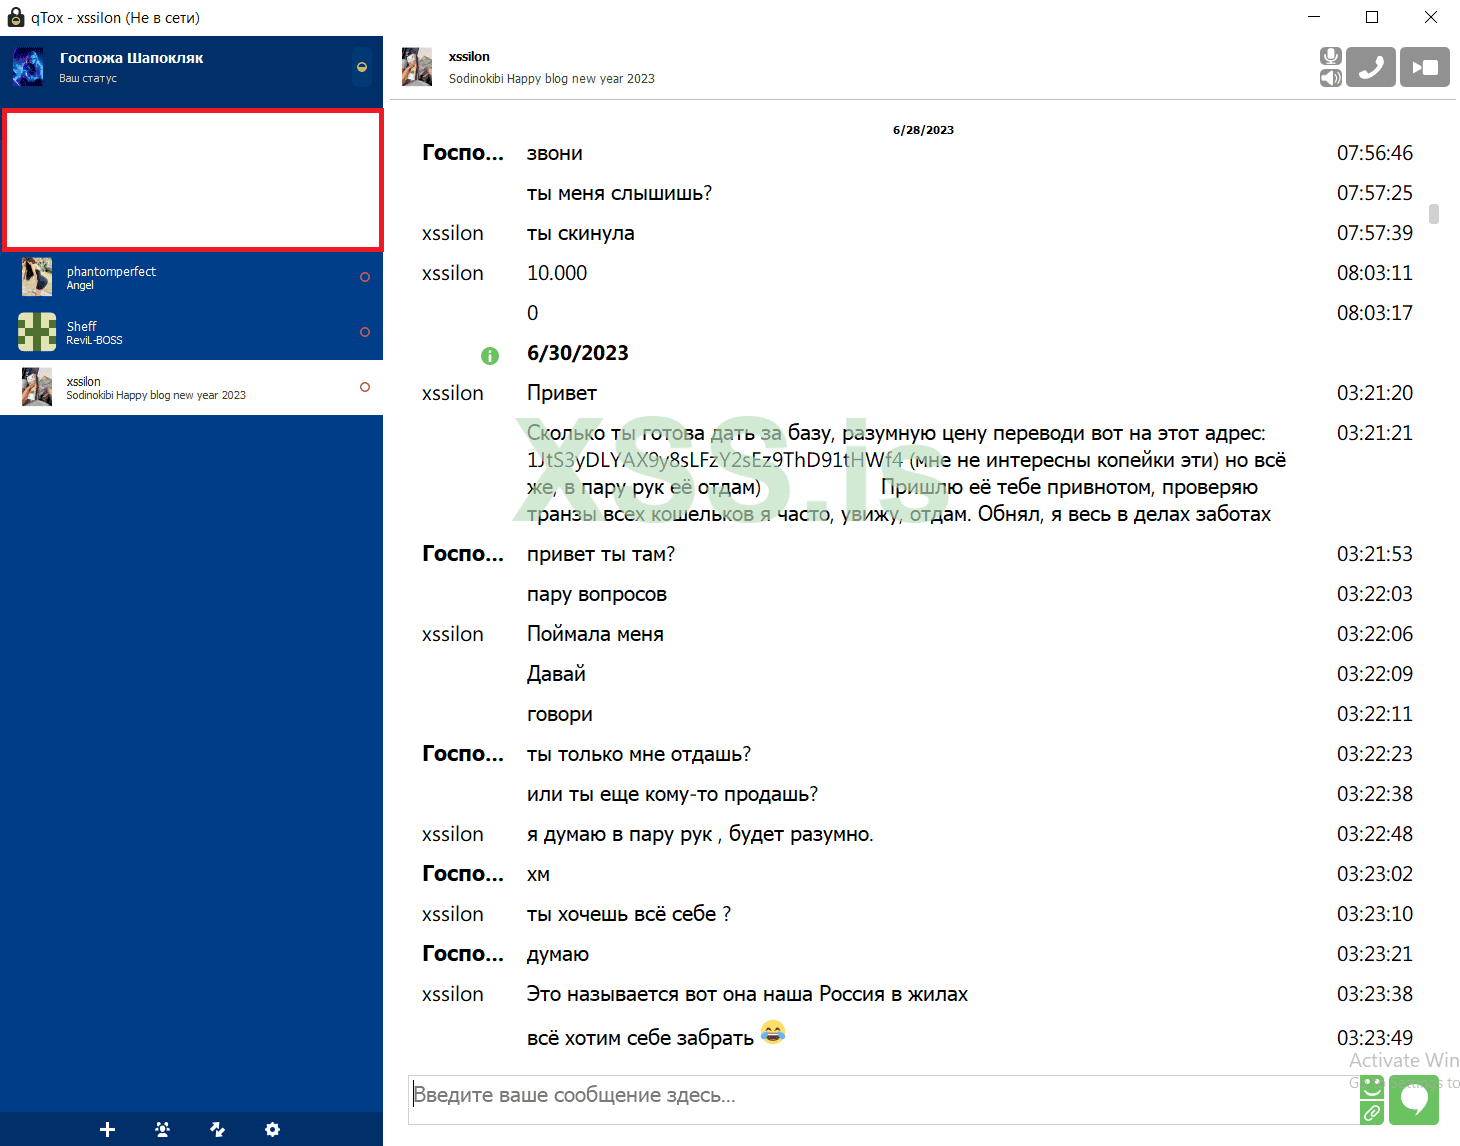Click the message 'Поймала меня'

pos(595,634)
